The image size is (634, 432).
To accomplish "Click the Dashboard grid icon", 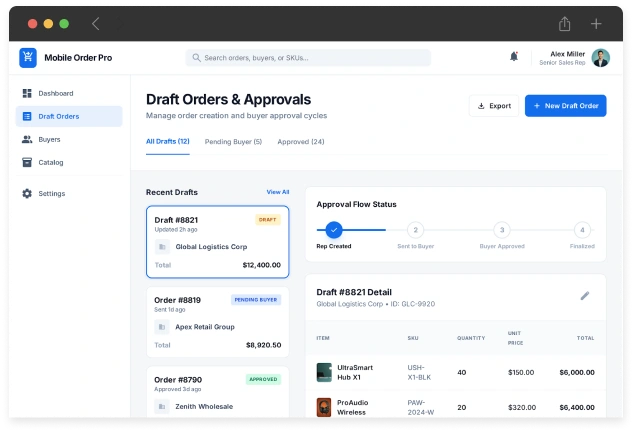I will (27, 93).
